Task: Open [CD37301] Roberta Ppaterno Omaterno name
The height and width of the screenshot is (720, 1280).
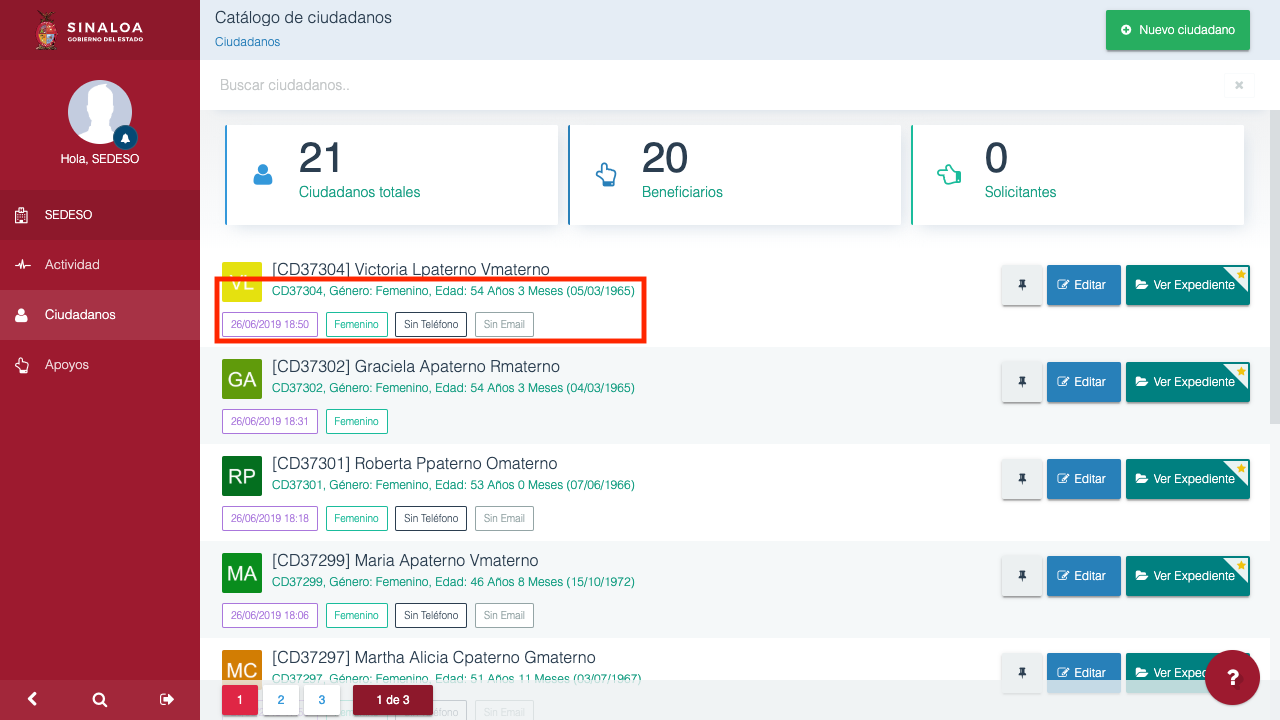Action: [x=415, y=464]
